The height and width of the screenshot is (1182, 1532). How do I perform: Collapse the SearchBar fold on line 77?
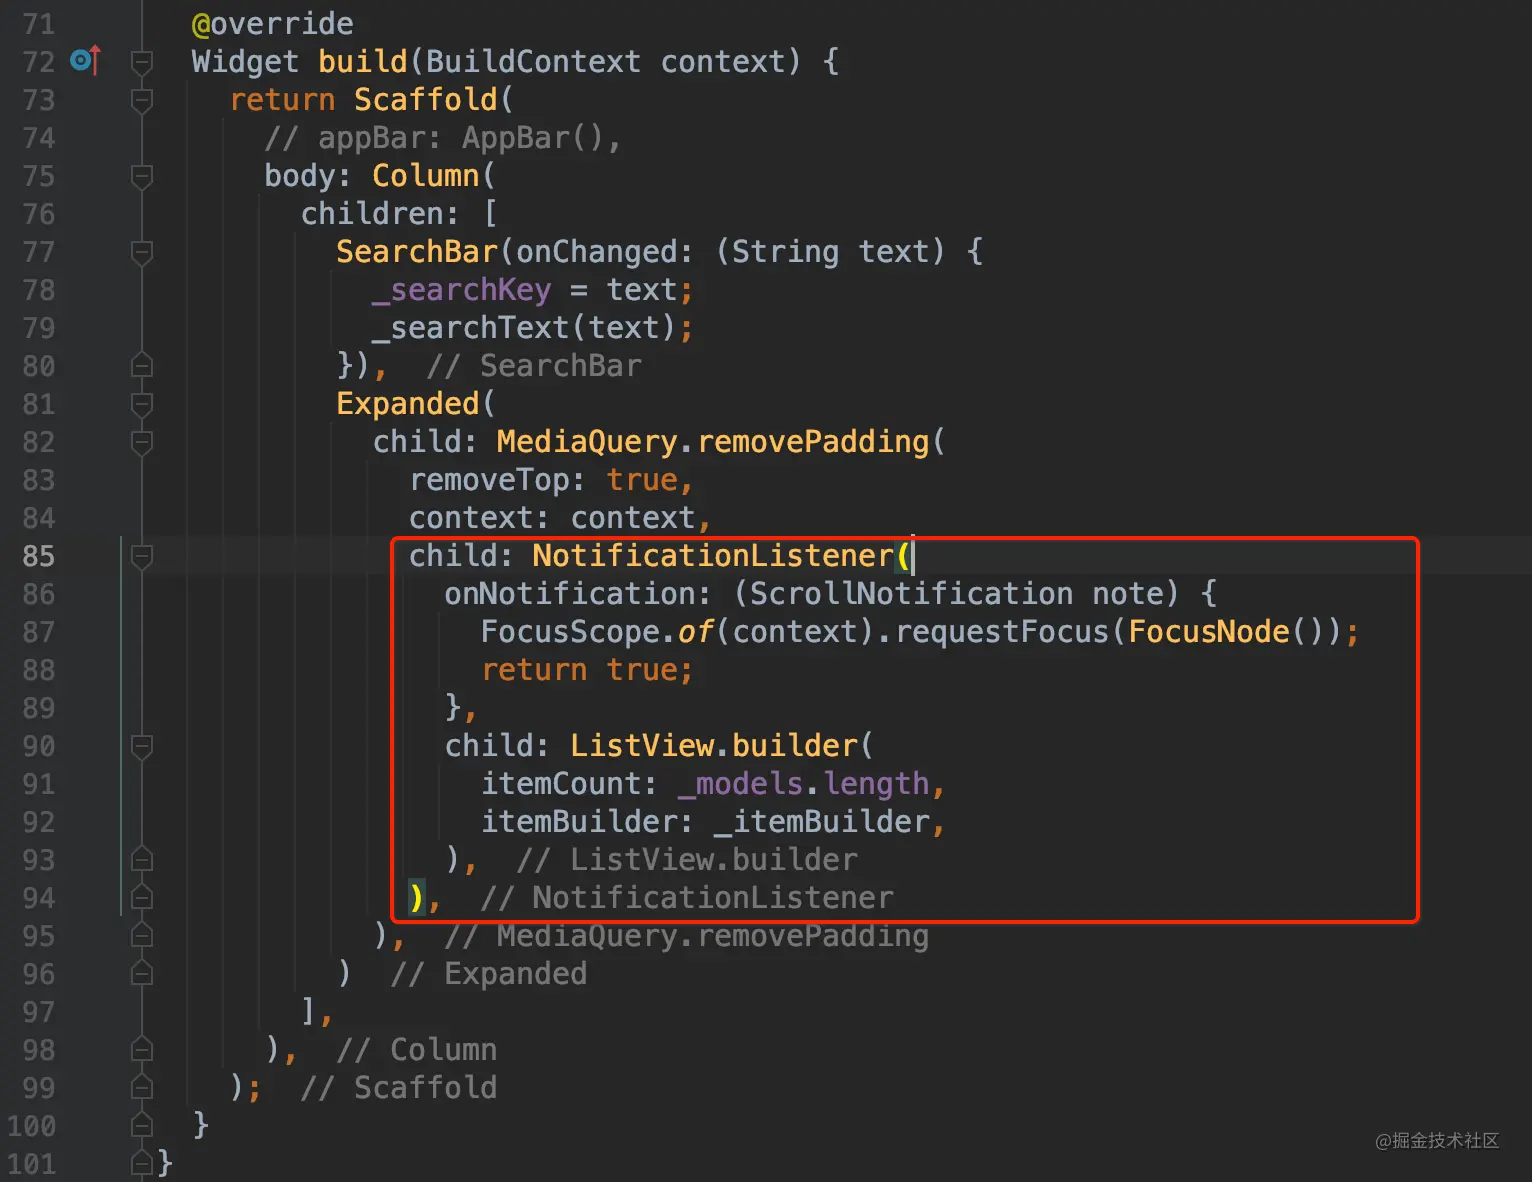142,252
